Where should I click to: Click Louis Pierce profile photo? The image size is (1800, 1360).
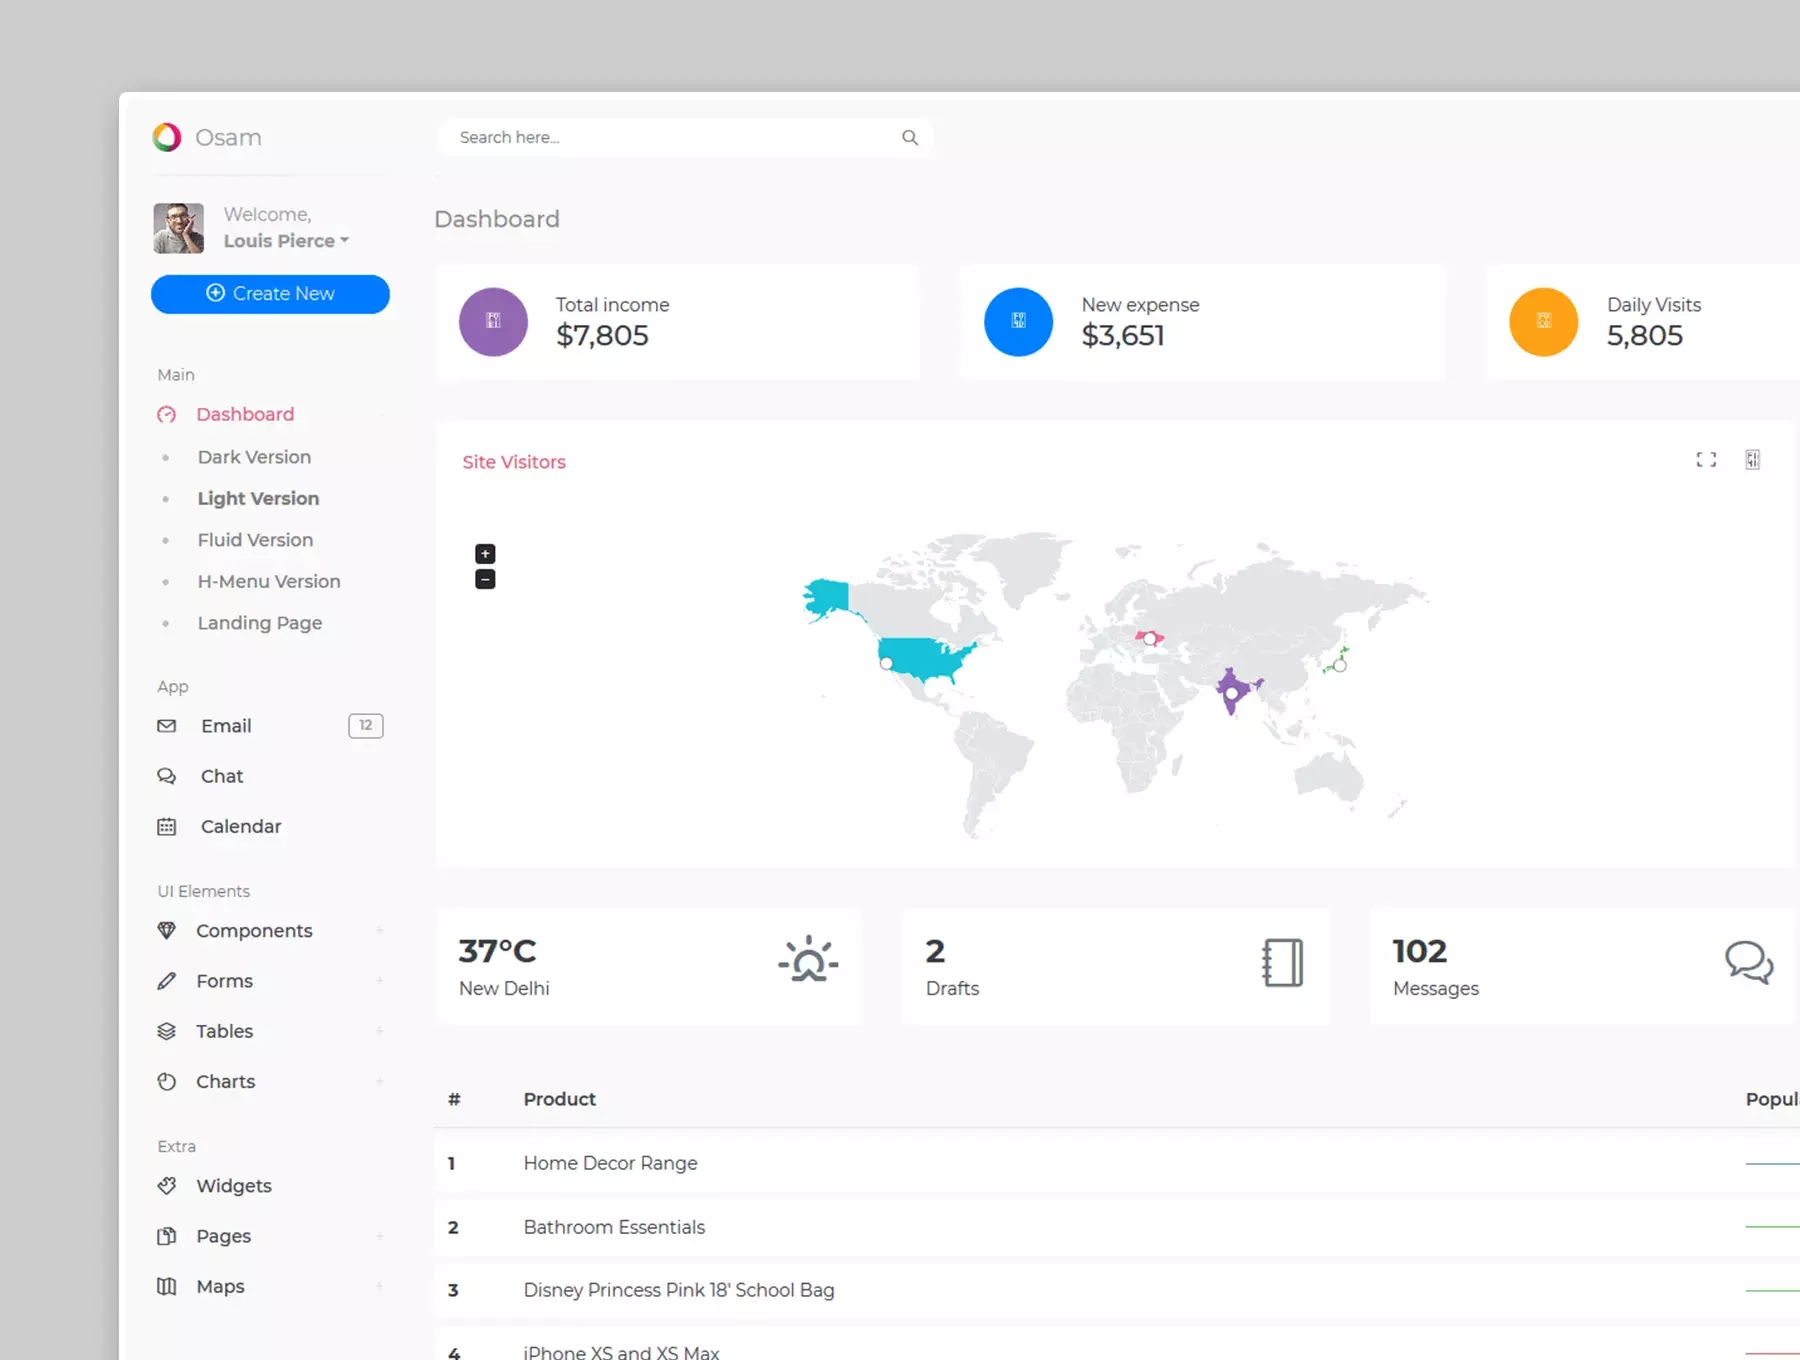179,228
